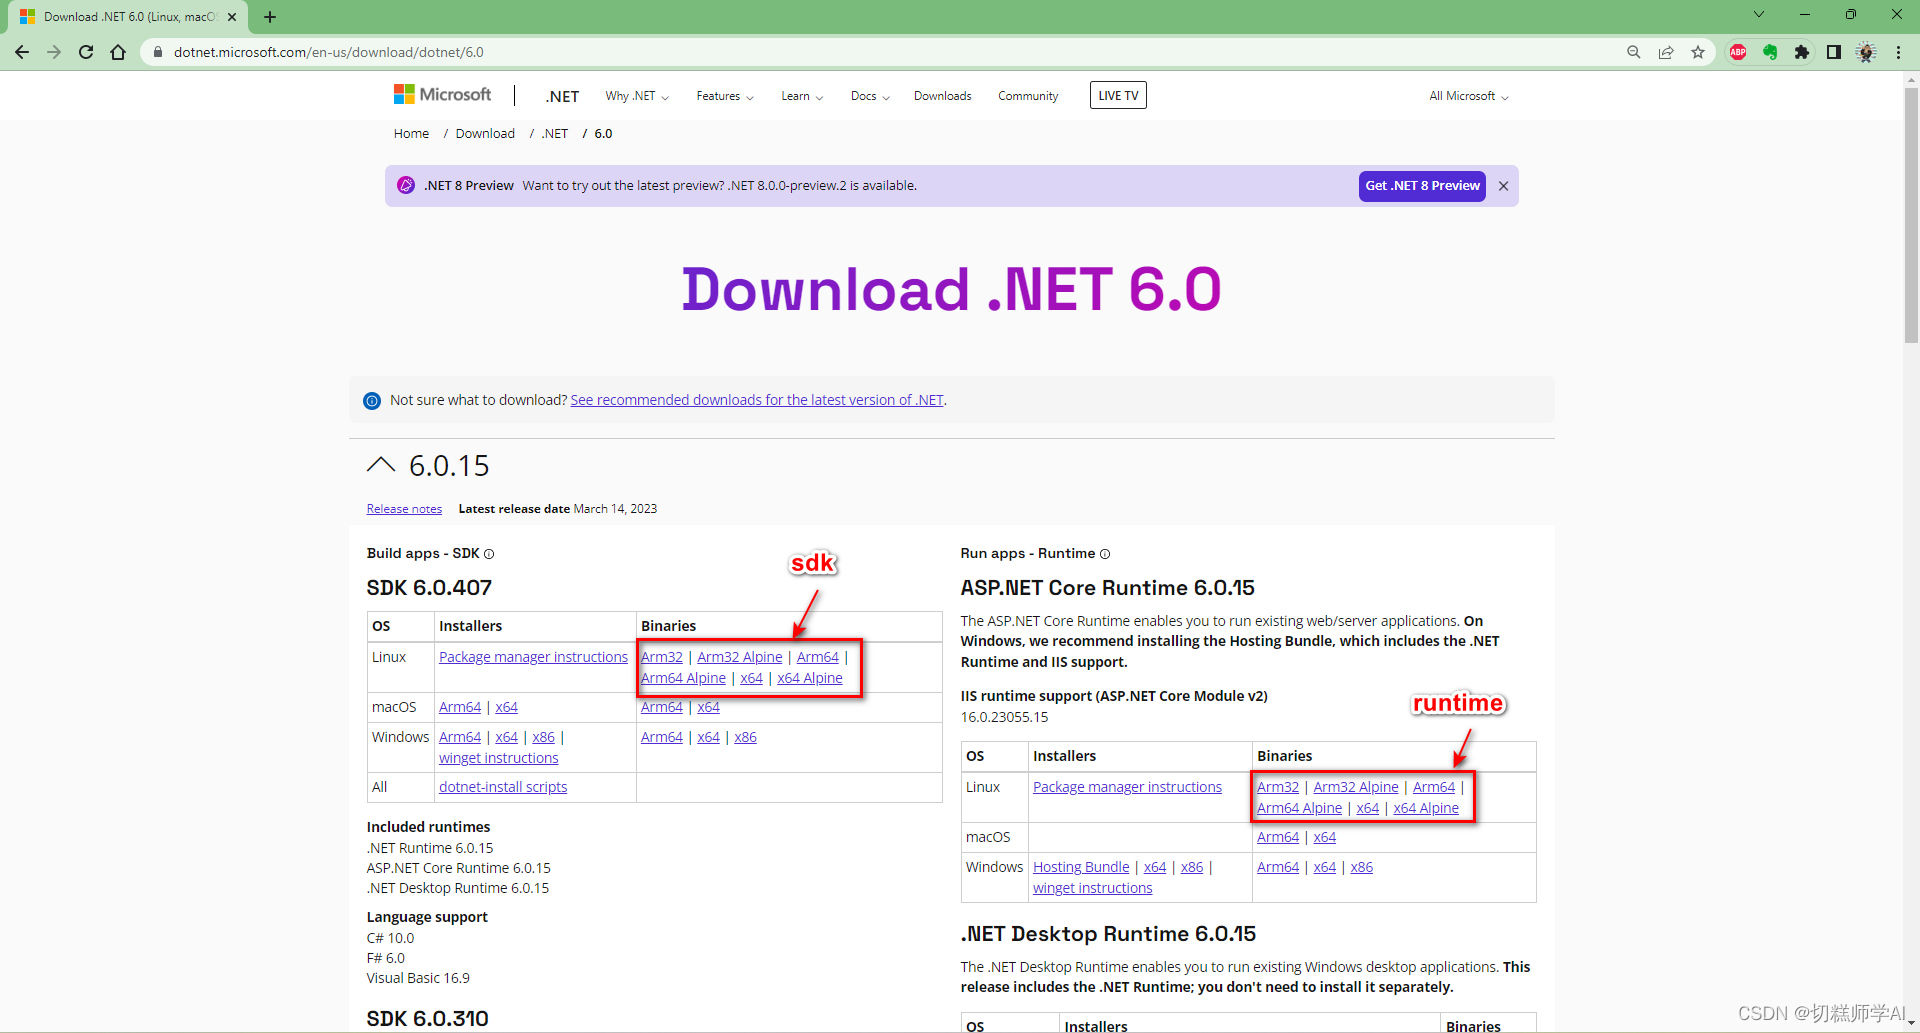Viewport: 1920px width, 1033px height.
Task: Click the Get .NET 8 Preview button
Action: [1422, 185]
